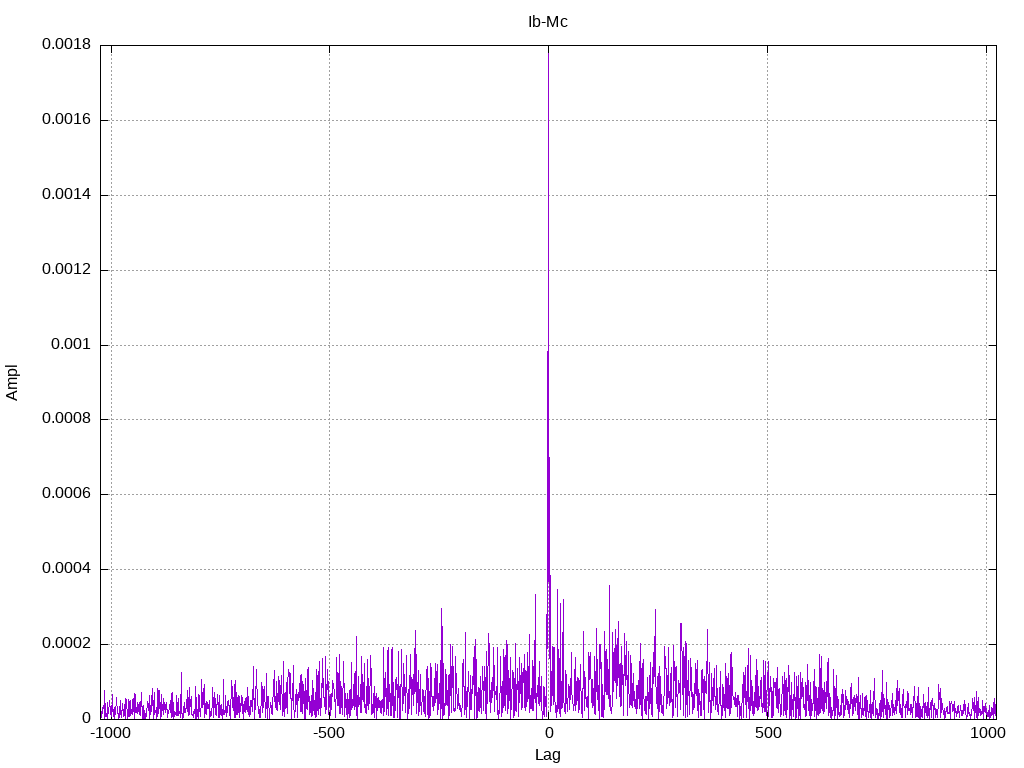Click the plot title 'Ib-Mc'
The height and width of the screenshot is (768, 1024).
pos(547,22)
